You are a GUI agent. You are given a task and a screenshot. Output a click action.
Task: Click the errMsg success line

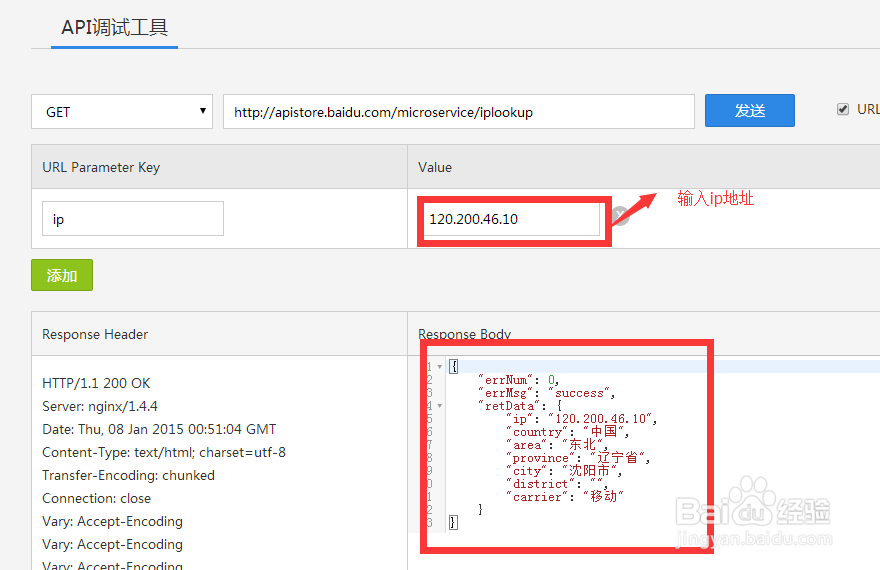pyautogui.click(x=546, y=393)
